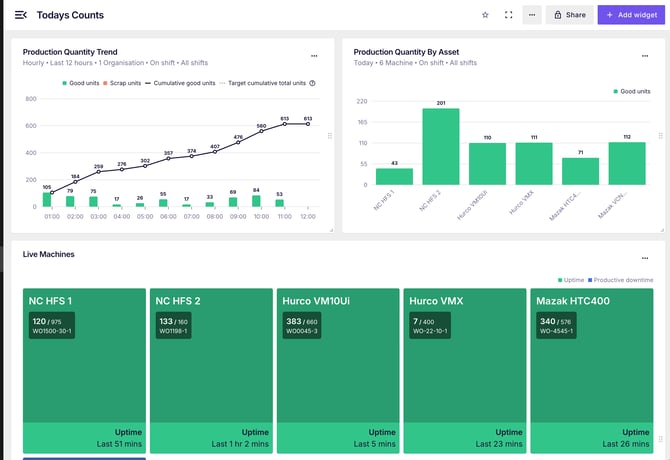Click the asset widget corner resize handle
670x460 pixels.
pos(662,230)
